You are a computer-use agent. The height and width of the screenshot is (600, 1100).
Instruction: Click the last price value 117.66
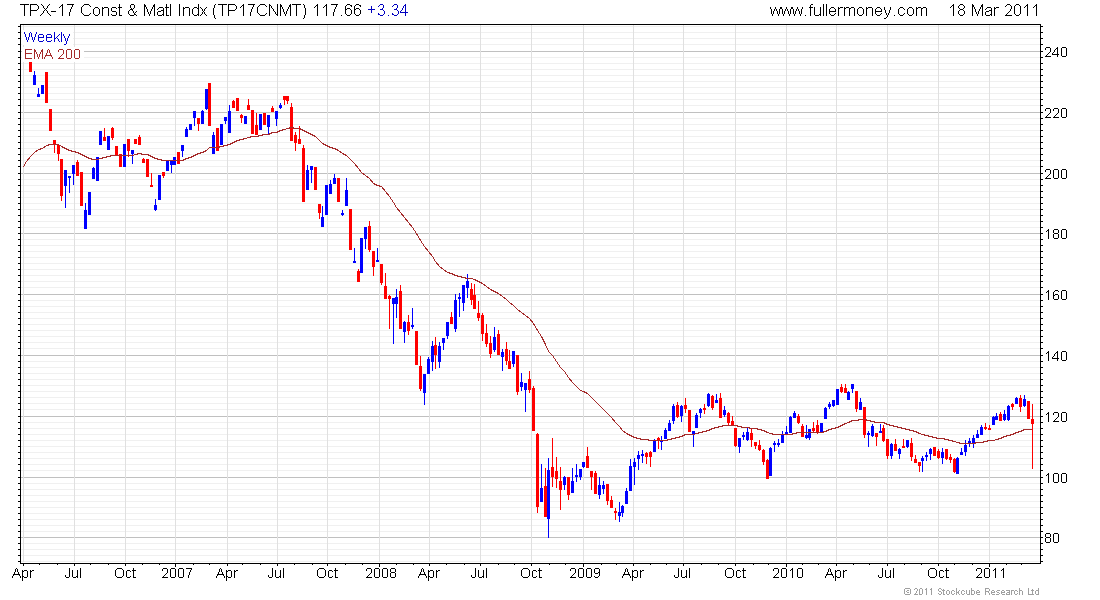(x=337, y=11)
